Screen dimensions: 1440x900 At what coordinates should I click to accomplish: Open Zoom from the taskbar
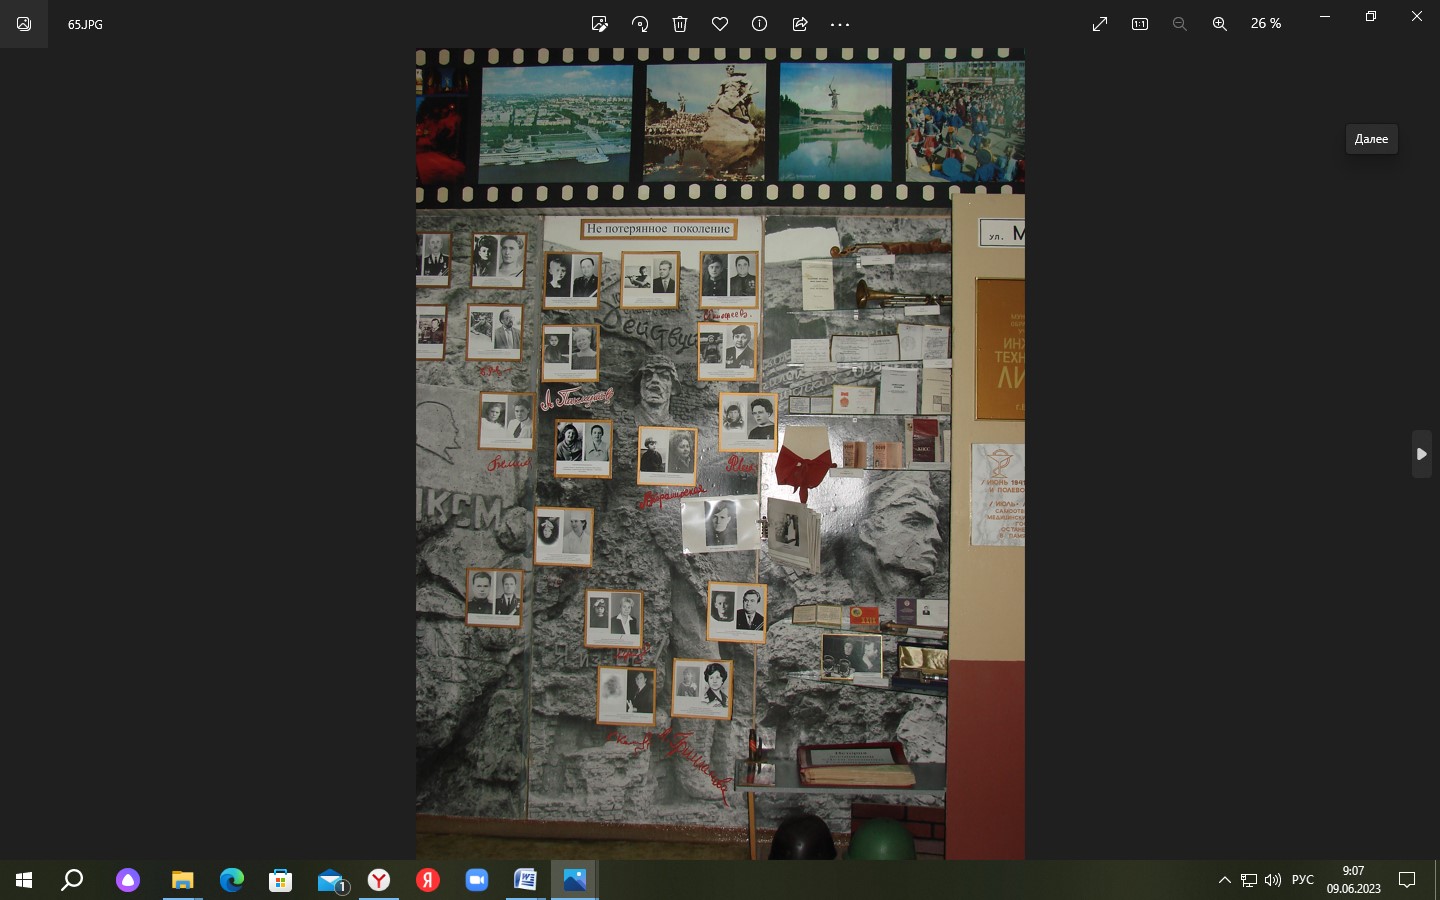[x=476, y=880]
